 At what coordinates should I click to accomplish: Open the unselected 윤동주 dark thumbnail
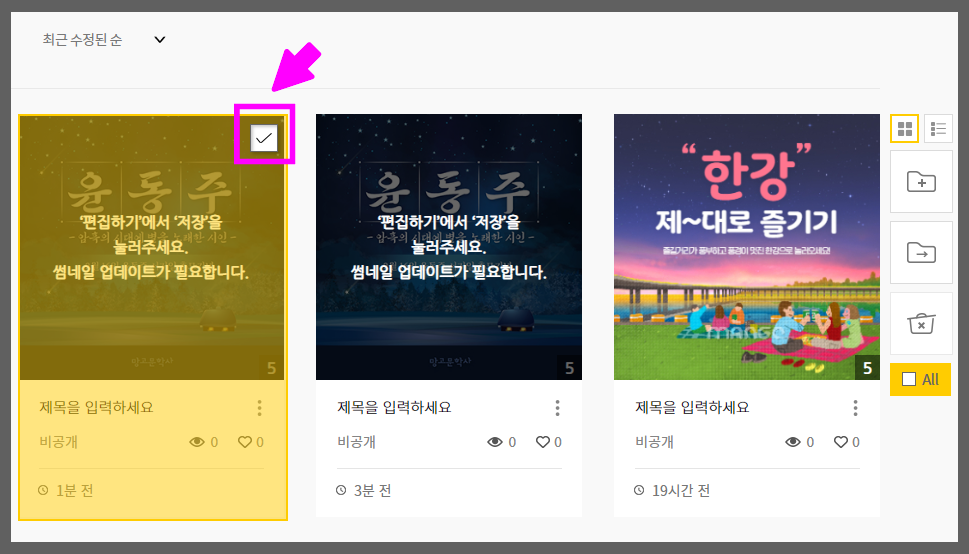(449, 247)
